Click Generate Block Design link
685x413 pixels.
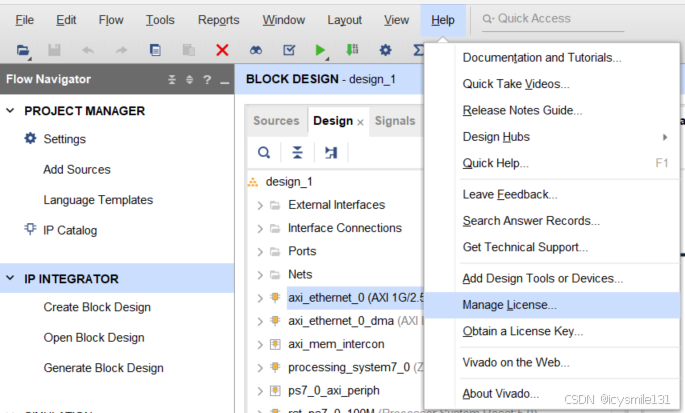[104, 368]
